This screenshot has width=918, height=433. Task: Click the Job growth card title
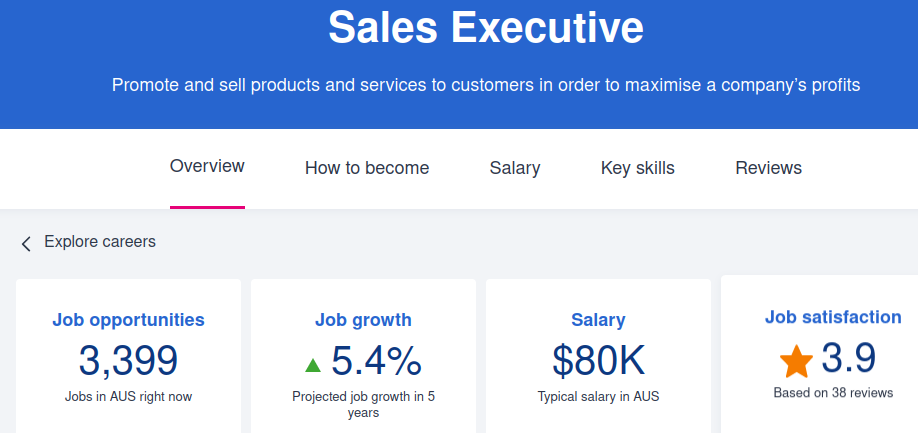[x=363, y=320]
